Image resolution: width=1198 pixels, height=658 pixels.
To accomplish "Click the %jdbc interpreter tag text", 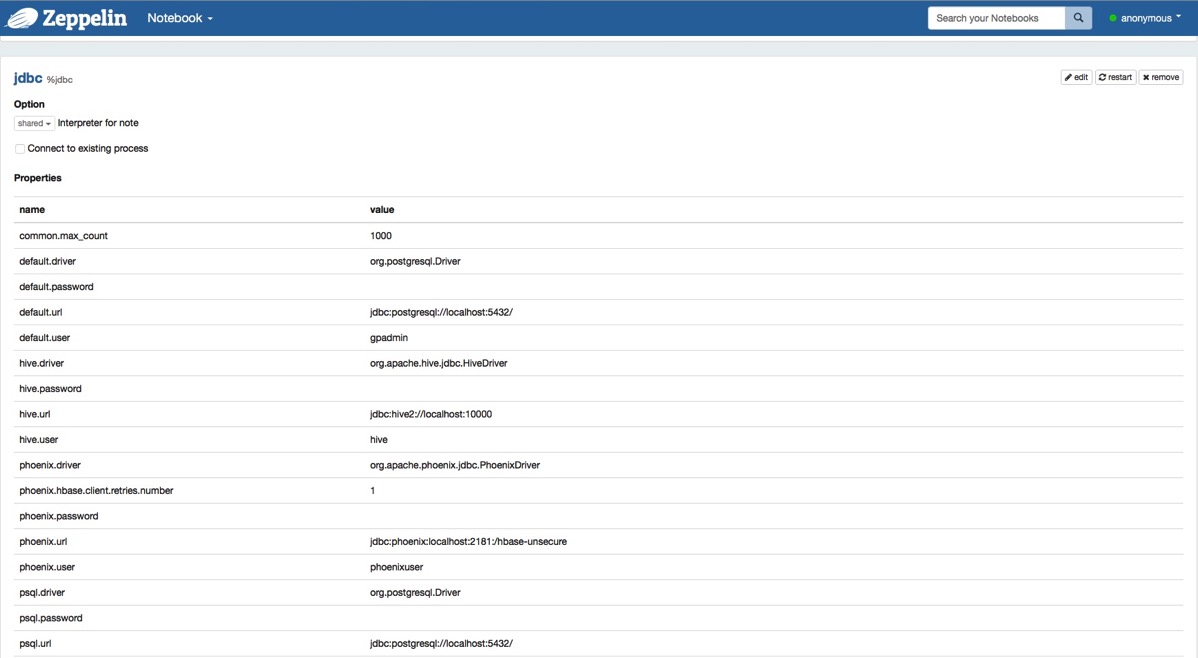I will (60, 79).
